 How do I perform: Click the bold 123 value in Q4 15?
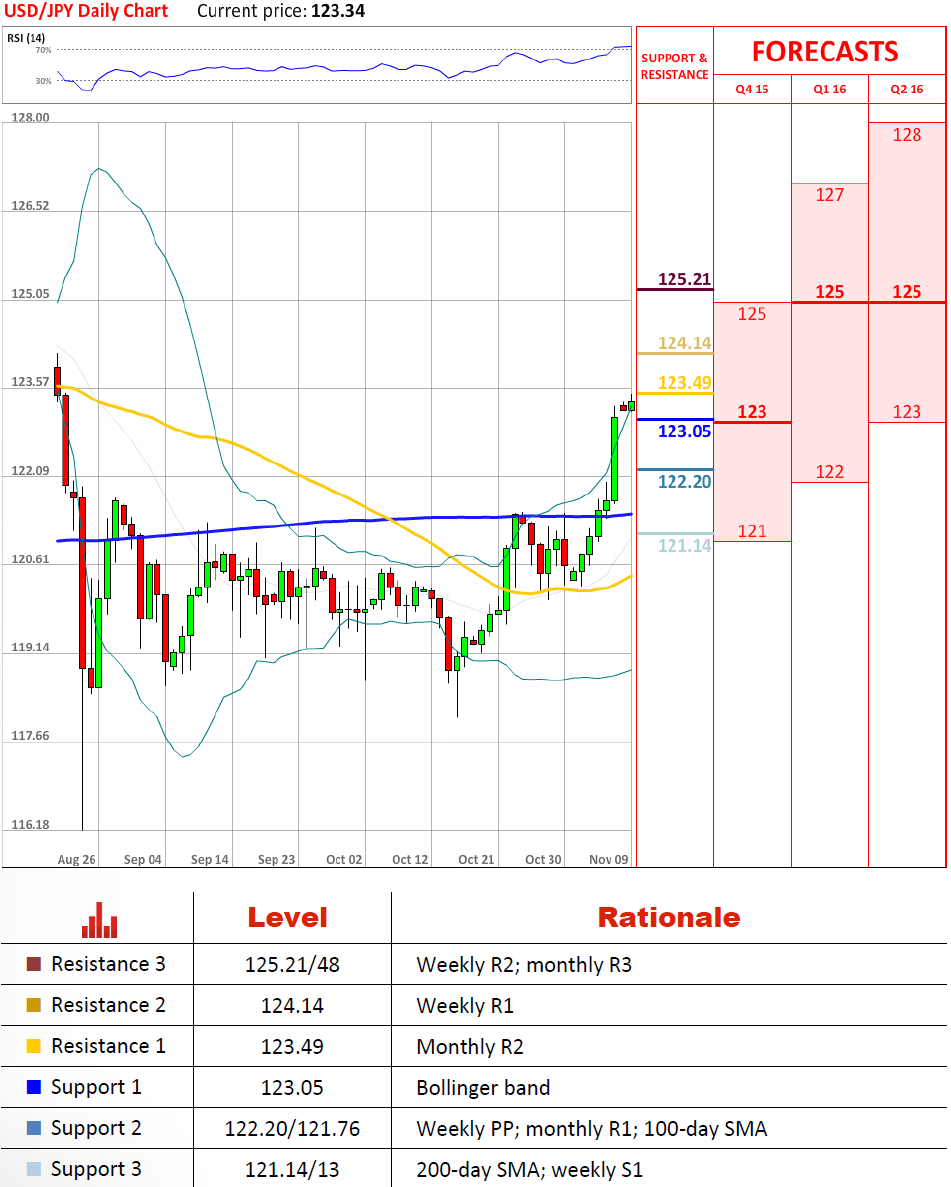pos(752,412)
